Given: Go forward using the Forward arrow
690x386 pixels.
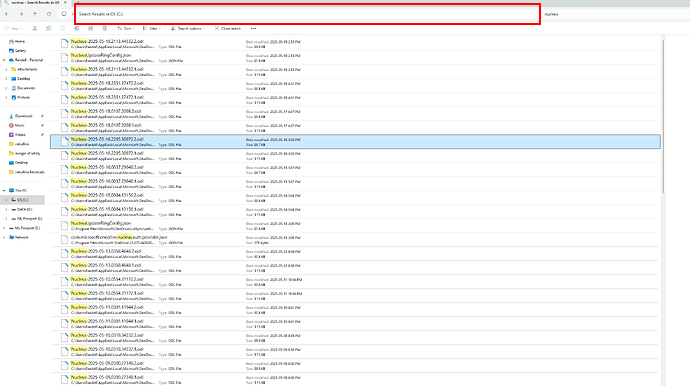Looking at the screenshot, I should 21,14.
